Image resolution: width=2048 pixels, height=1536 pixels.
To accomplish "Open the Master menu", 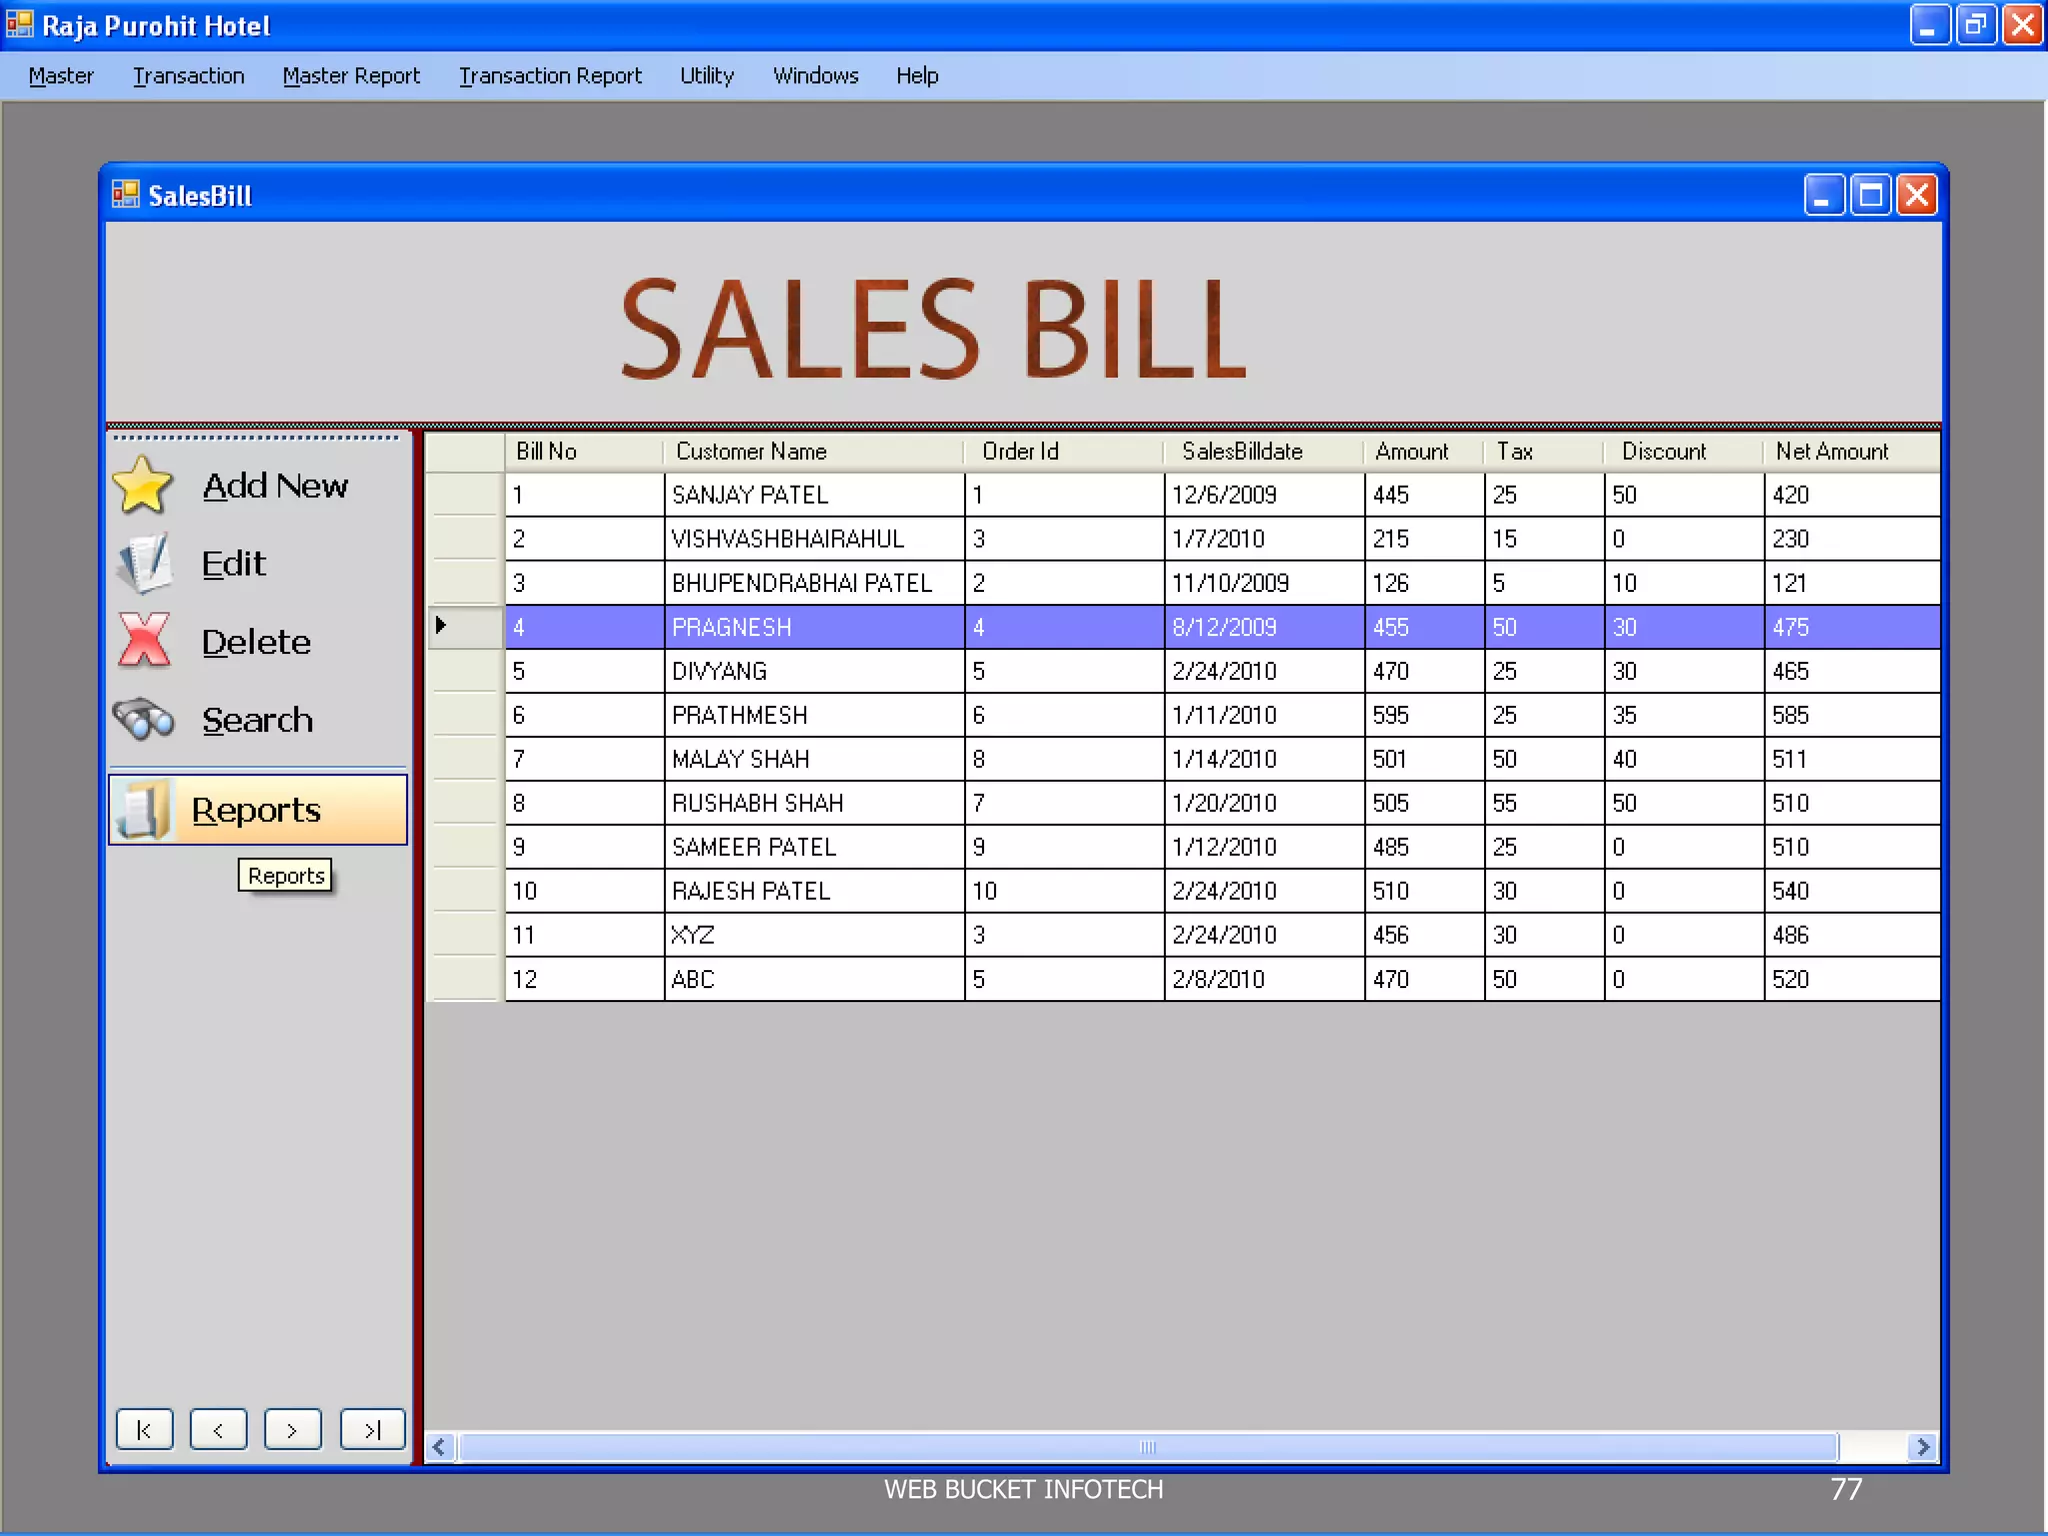I will tap(61, 76).
